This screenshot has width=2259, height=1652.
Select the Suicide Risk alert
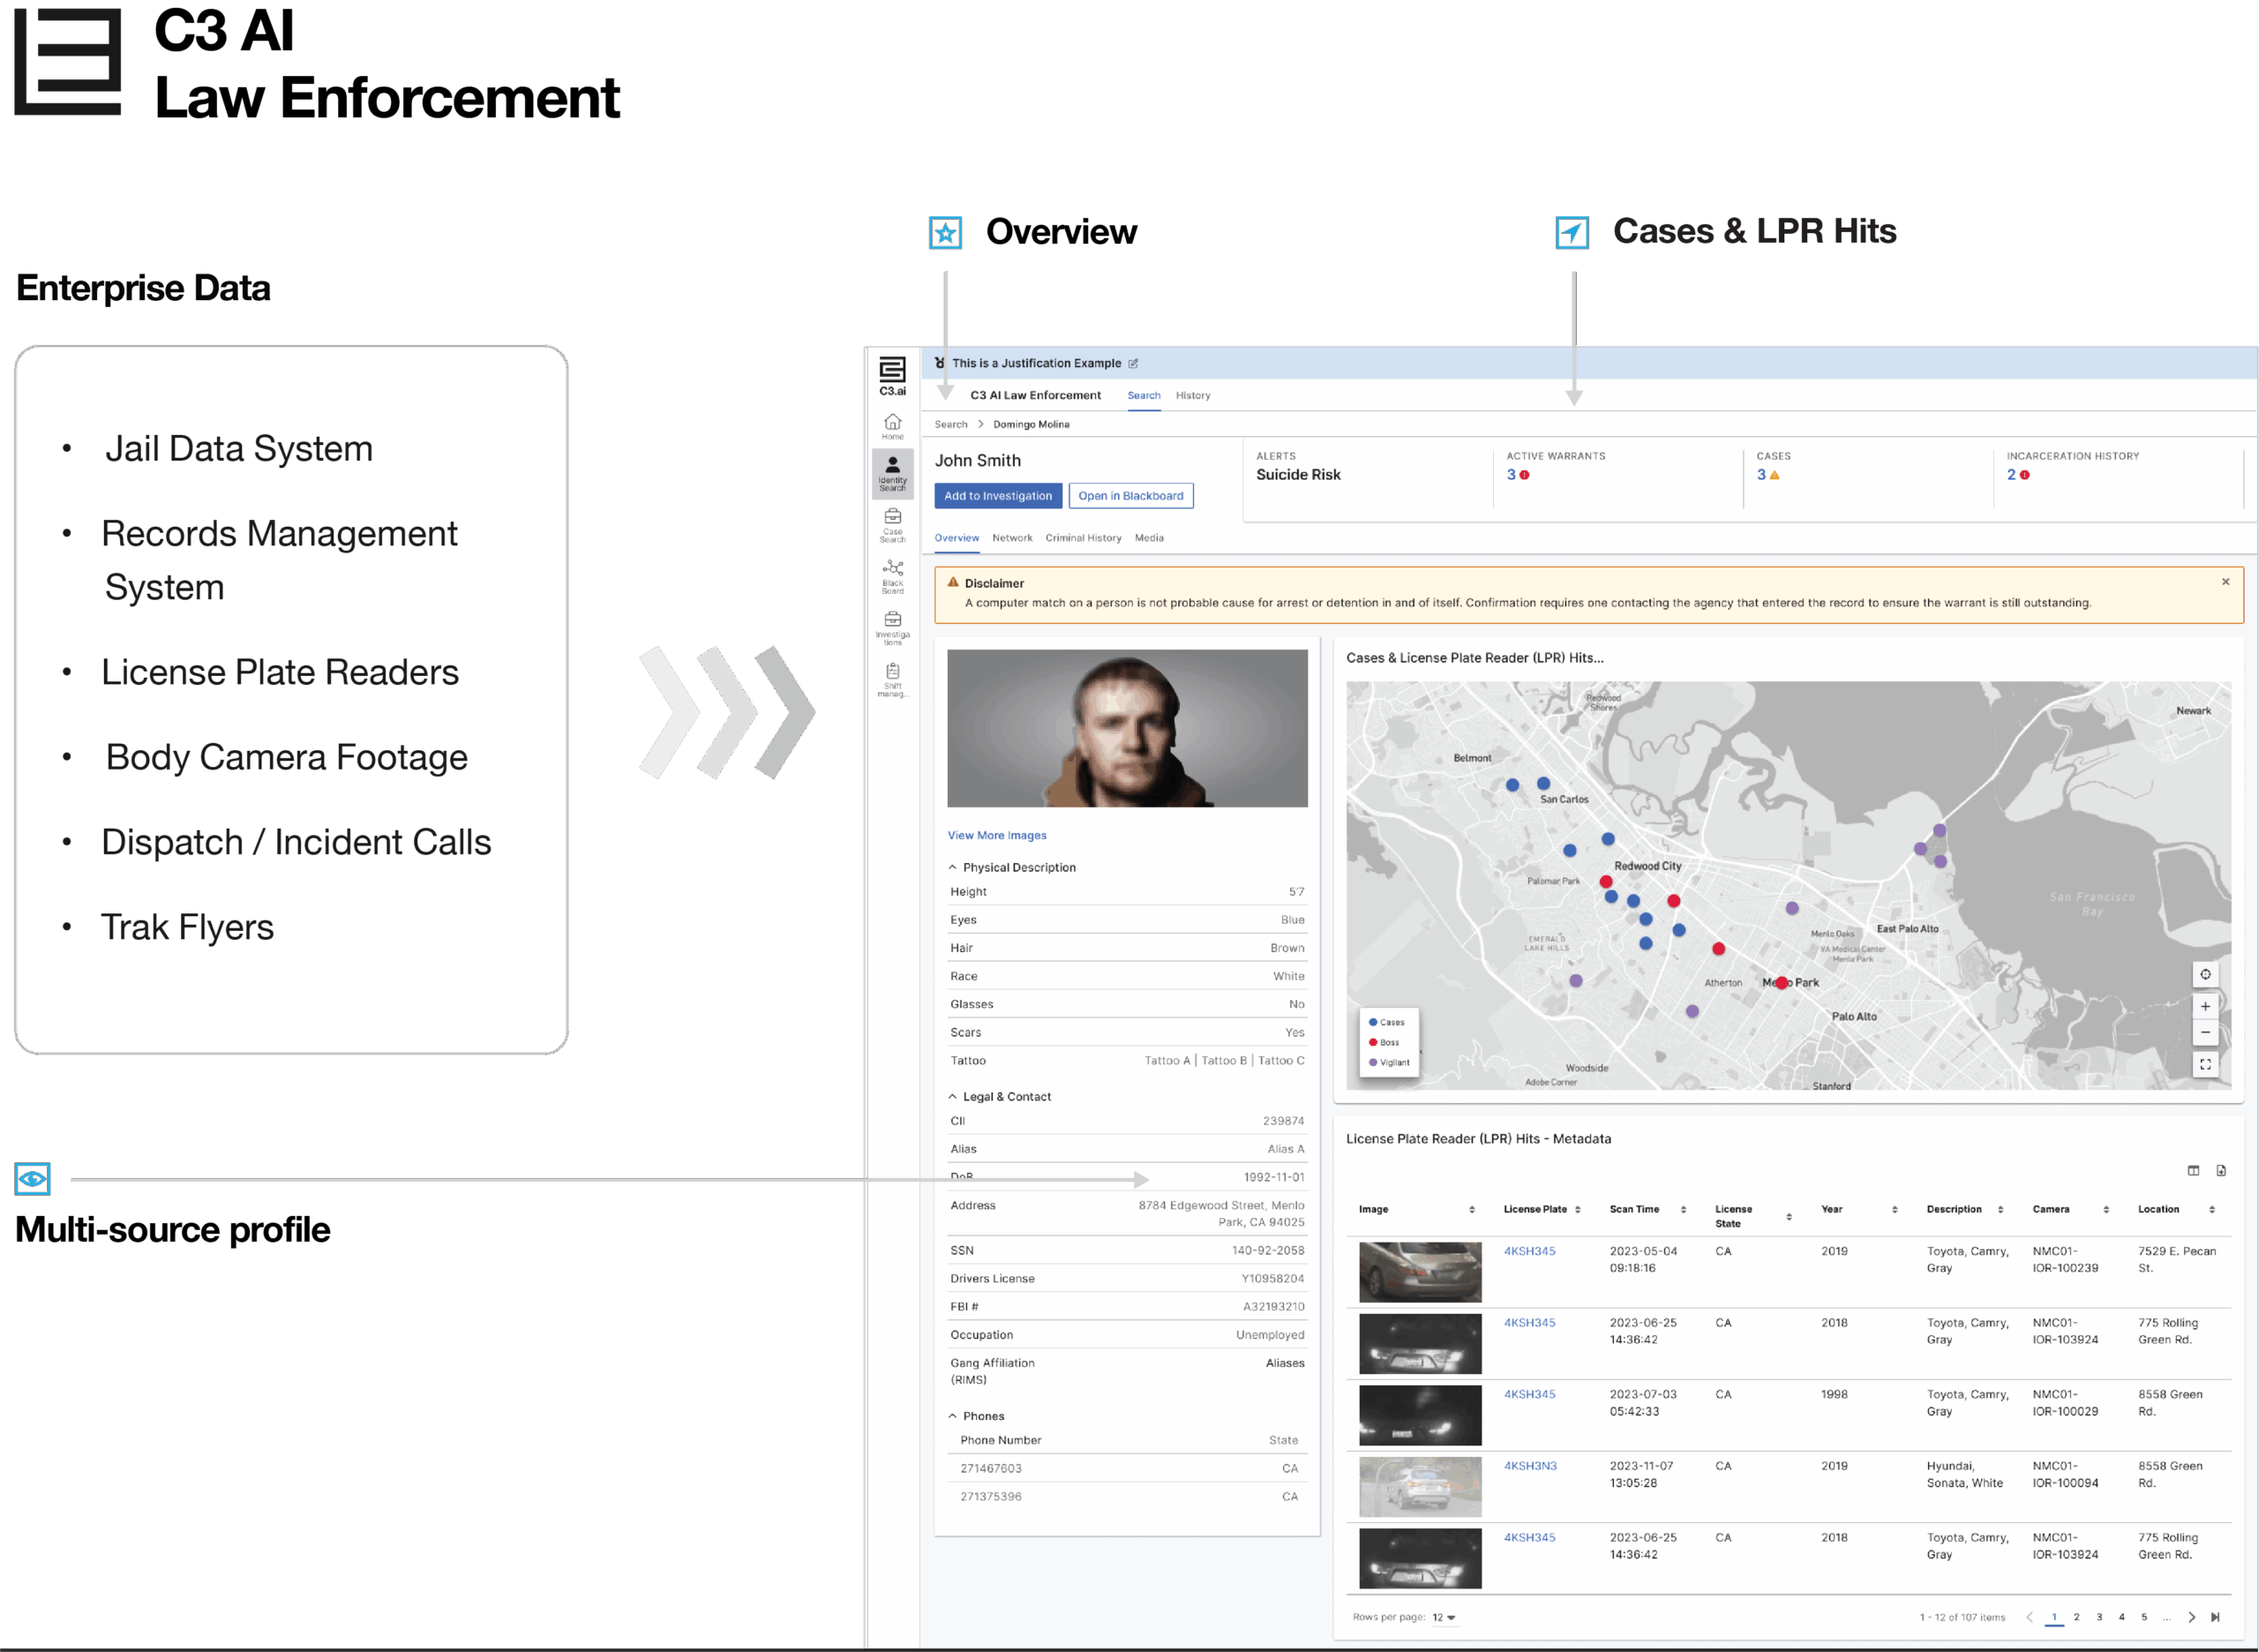(1298, 475)
